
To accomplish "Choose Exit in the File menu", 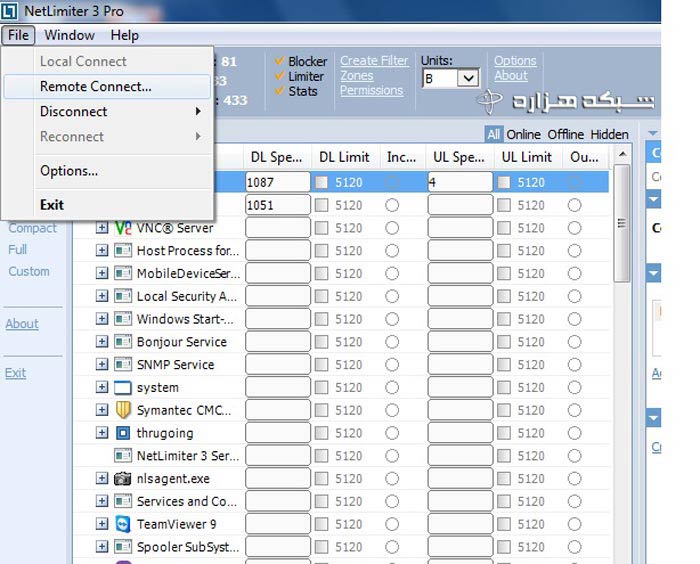I will pos(107,205).
